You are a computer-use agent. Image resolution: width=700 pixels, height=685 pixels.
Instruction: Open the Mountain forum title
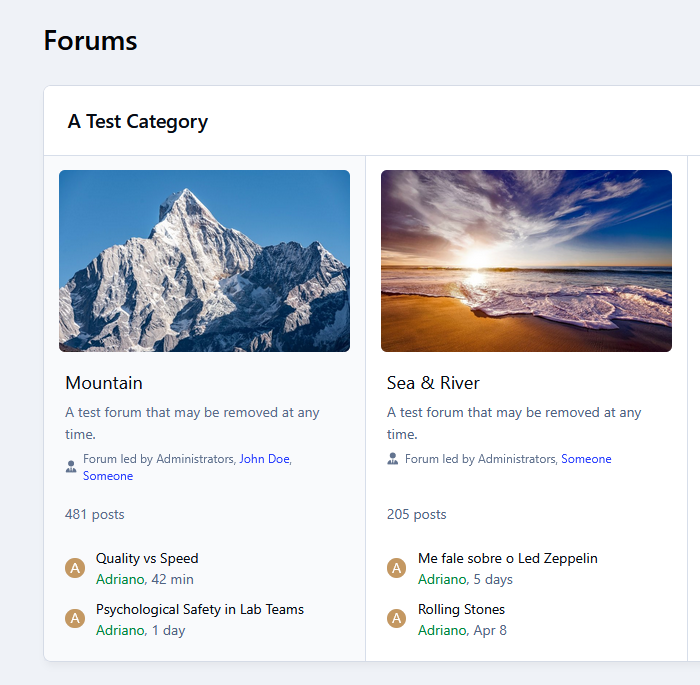(104, 383)
